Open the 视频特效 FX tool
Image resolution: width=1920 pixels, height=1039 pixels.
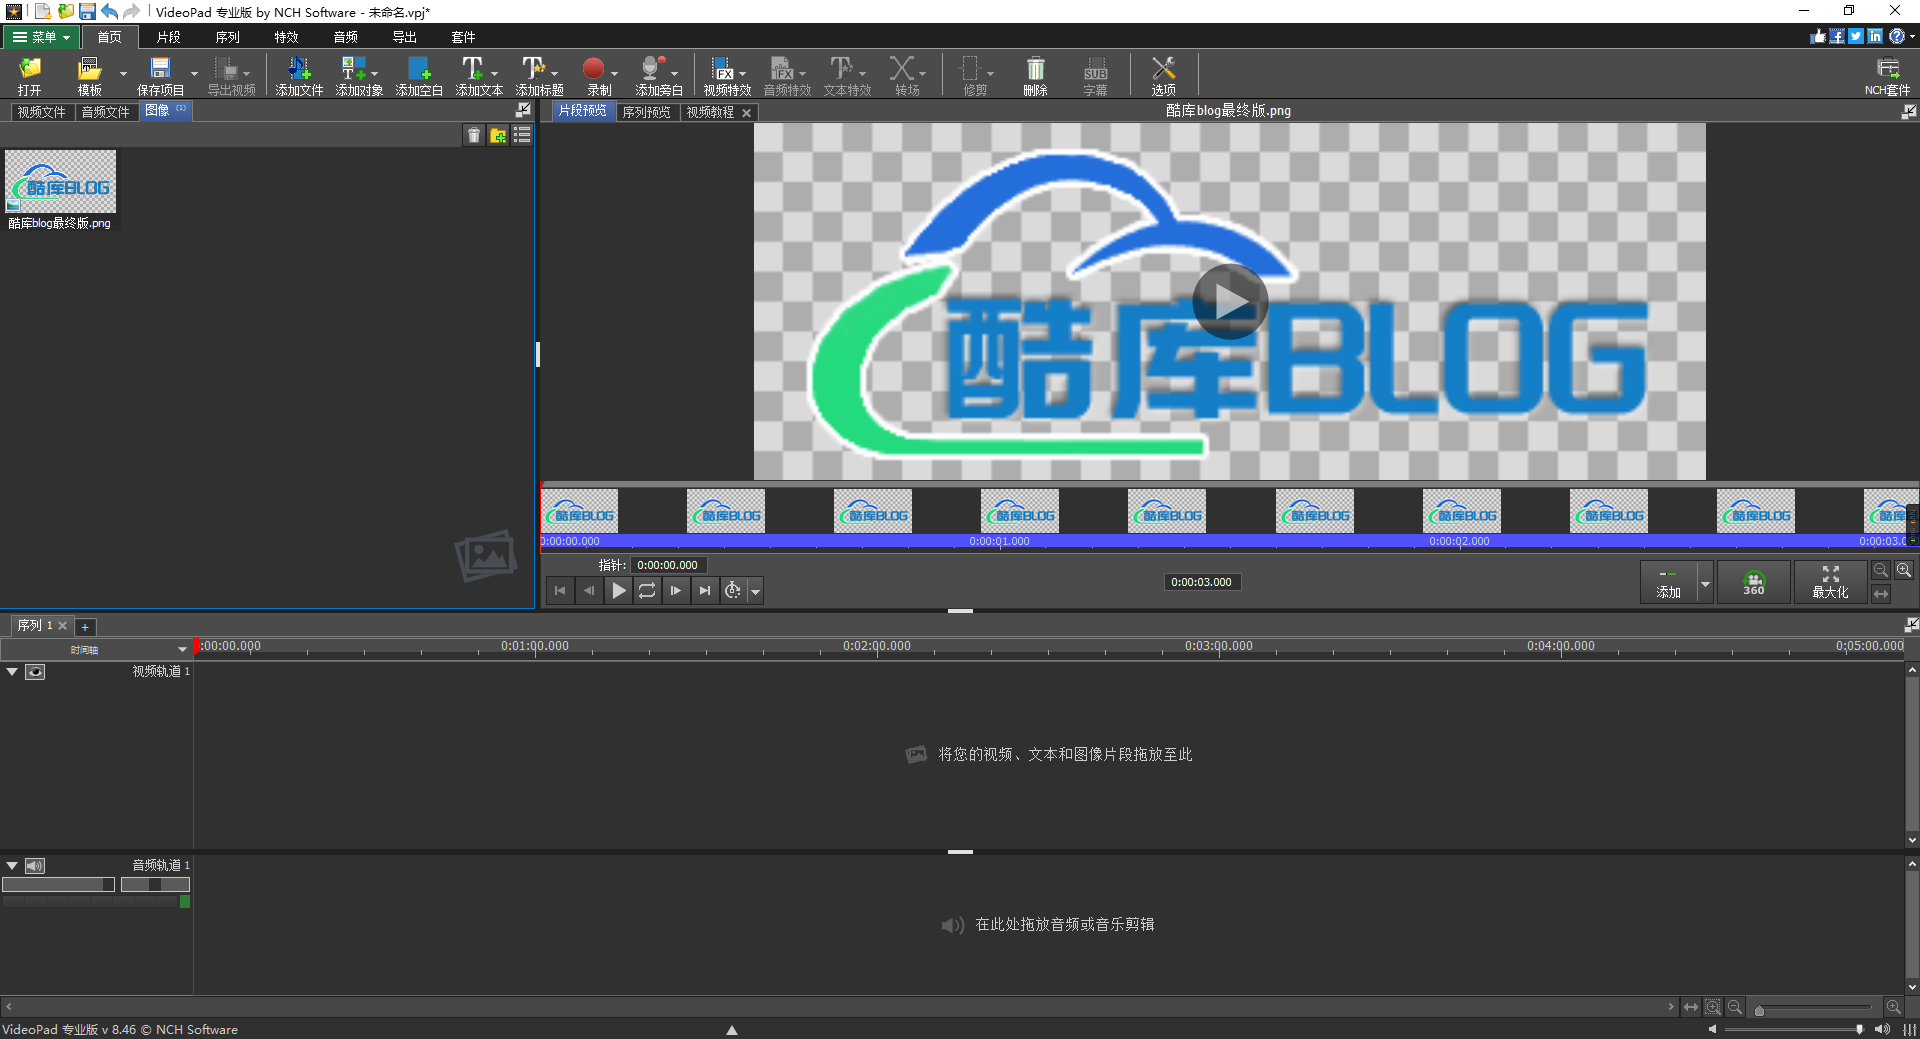pos(724,75)
